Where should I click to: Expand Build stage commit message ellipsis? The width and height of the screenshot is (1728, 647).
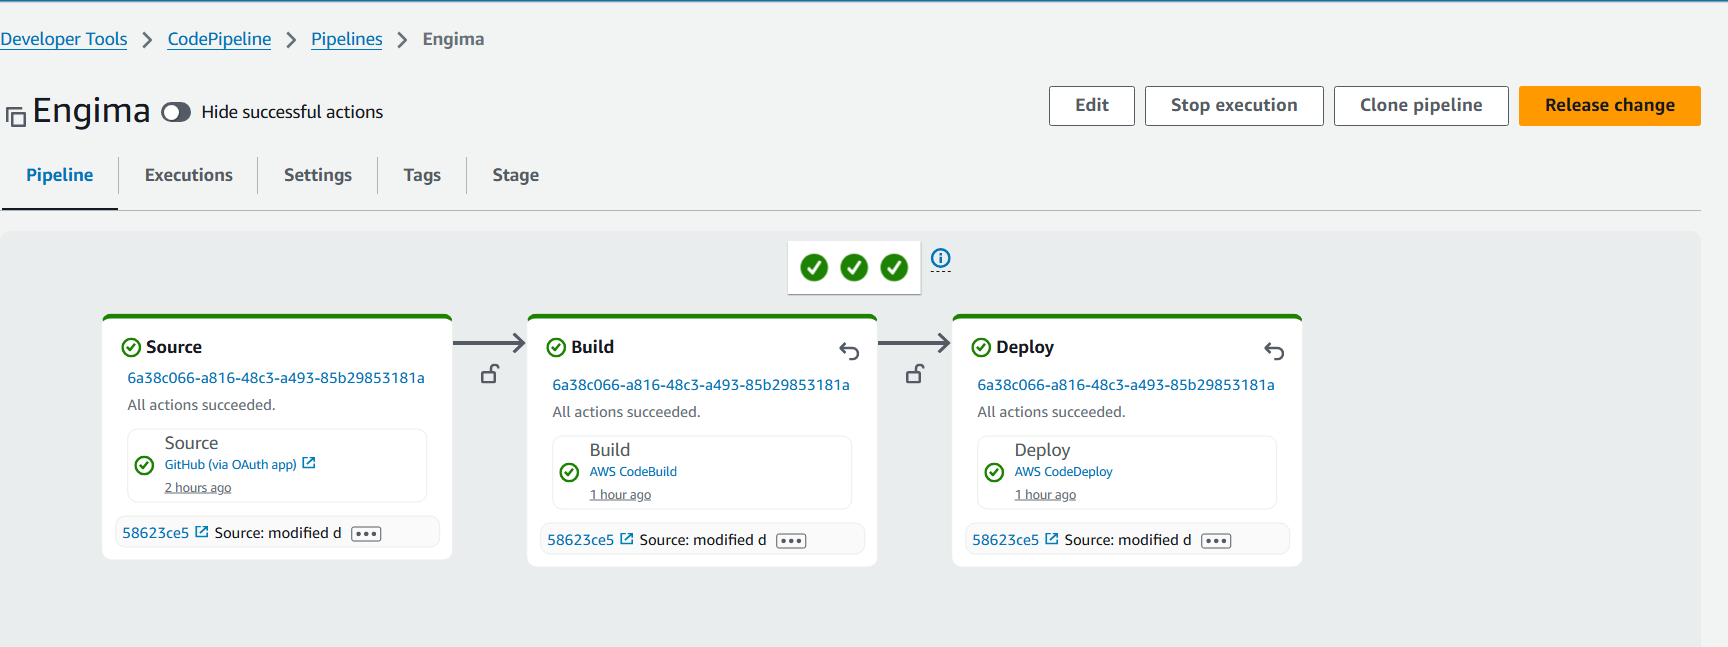(x=791, y=541)
